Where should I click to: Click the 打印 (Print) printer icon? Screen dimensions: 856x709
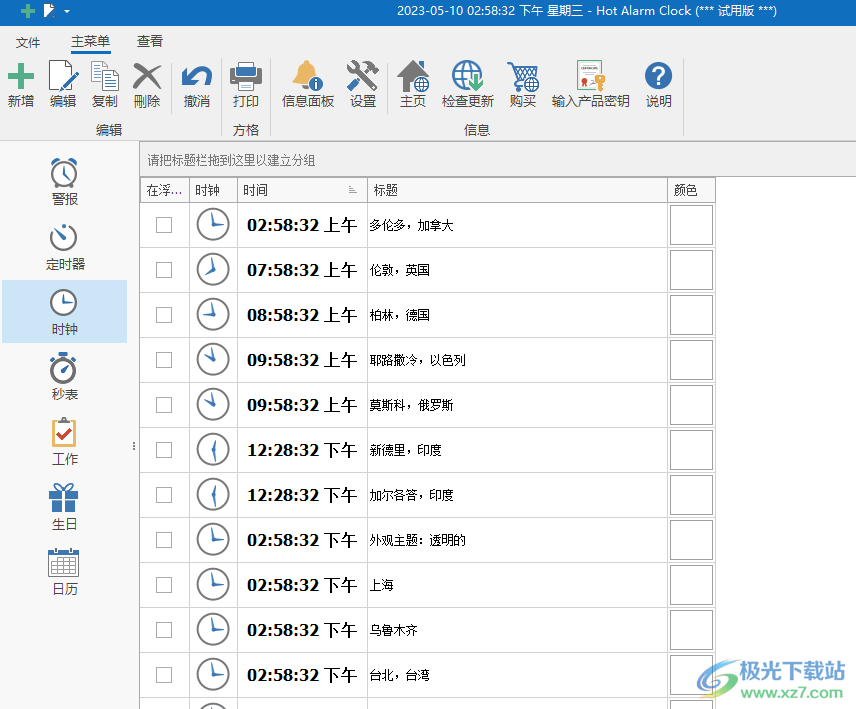[x=246, y=76]
